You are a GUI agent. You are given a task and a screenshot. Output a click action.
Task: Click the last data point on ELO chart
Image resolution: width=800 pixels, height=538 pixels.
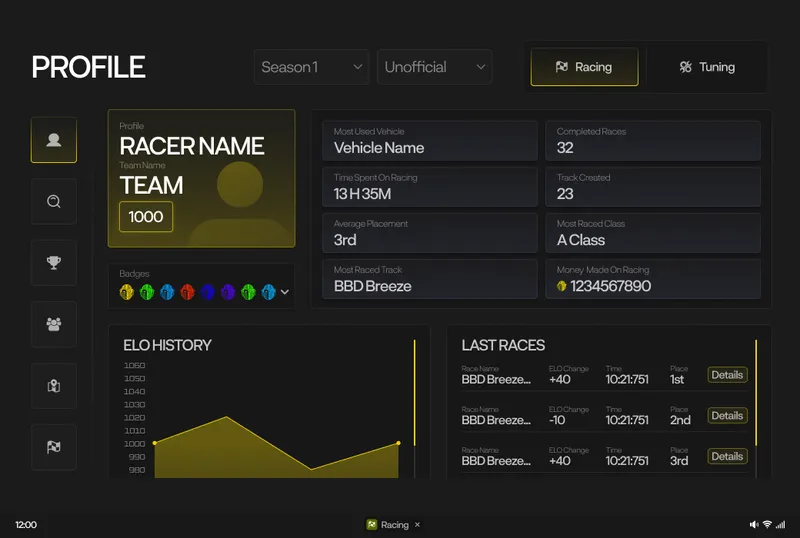click(x=398, y=443)
